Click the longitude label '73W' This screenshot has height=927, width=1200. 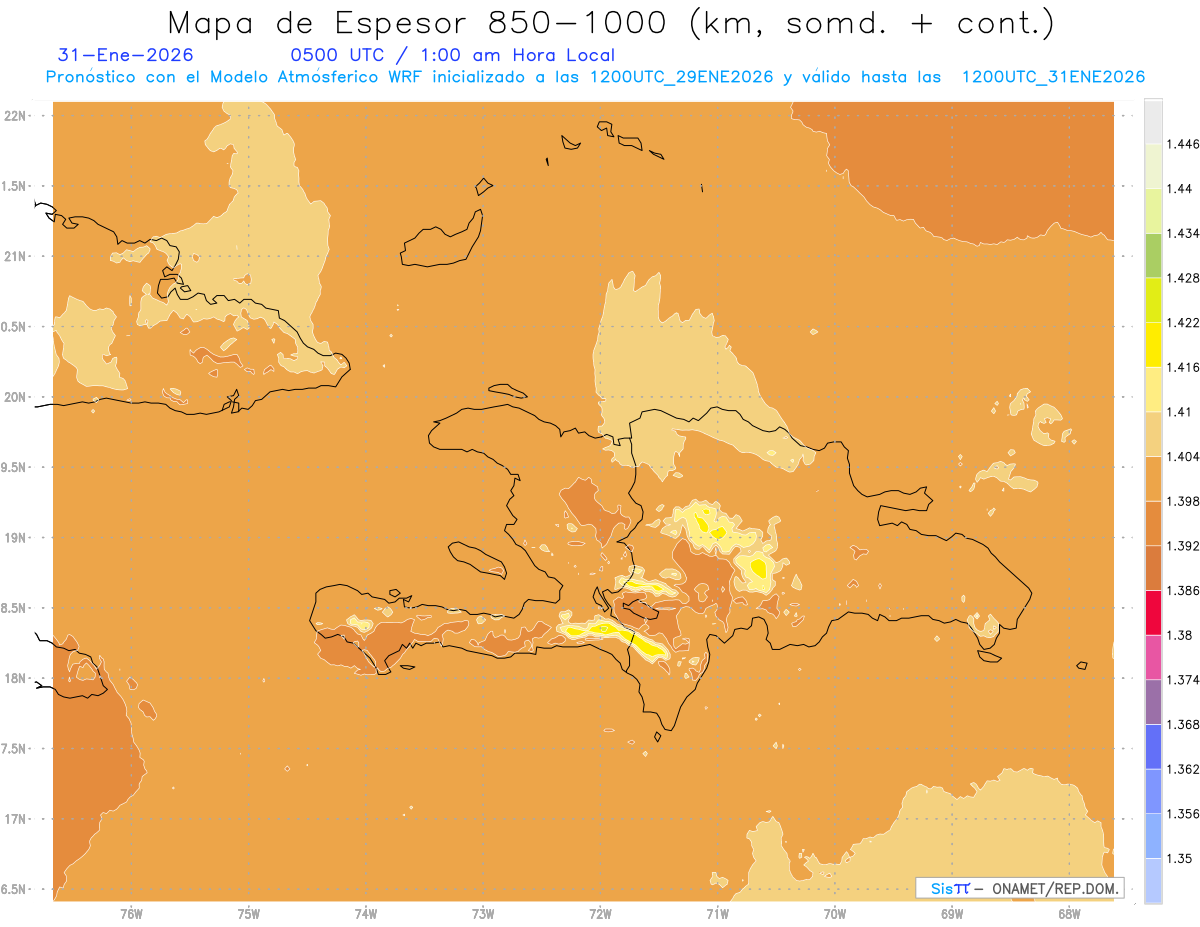tap(483, 915)
